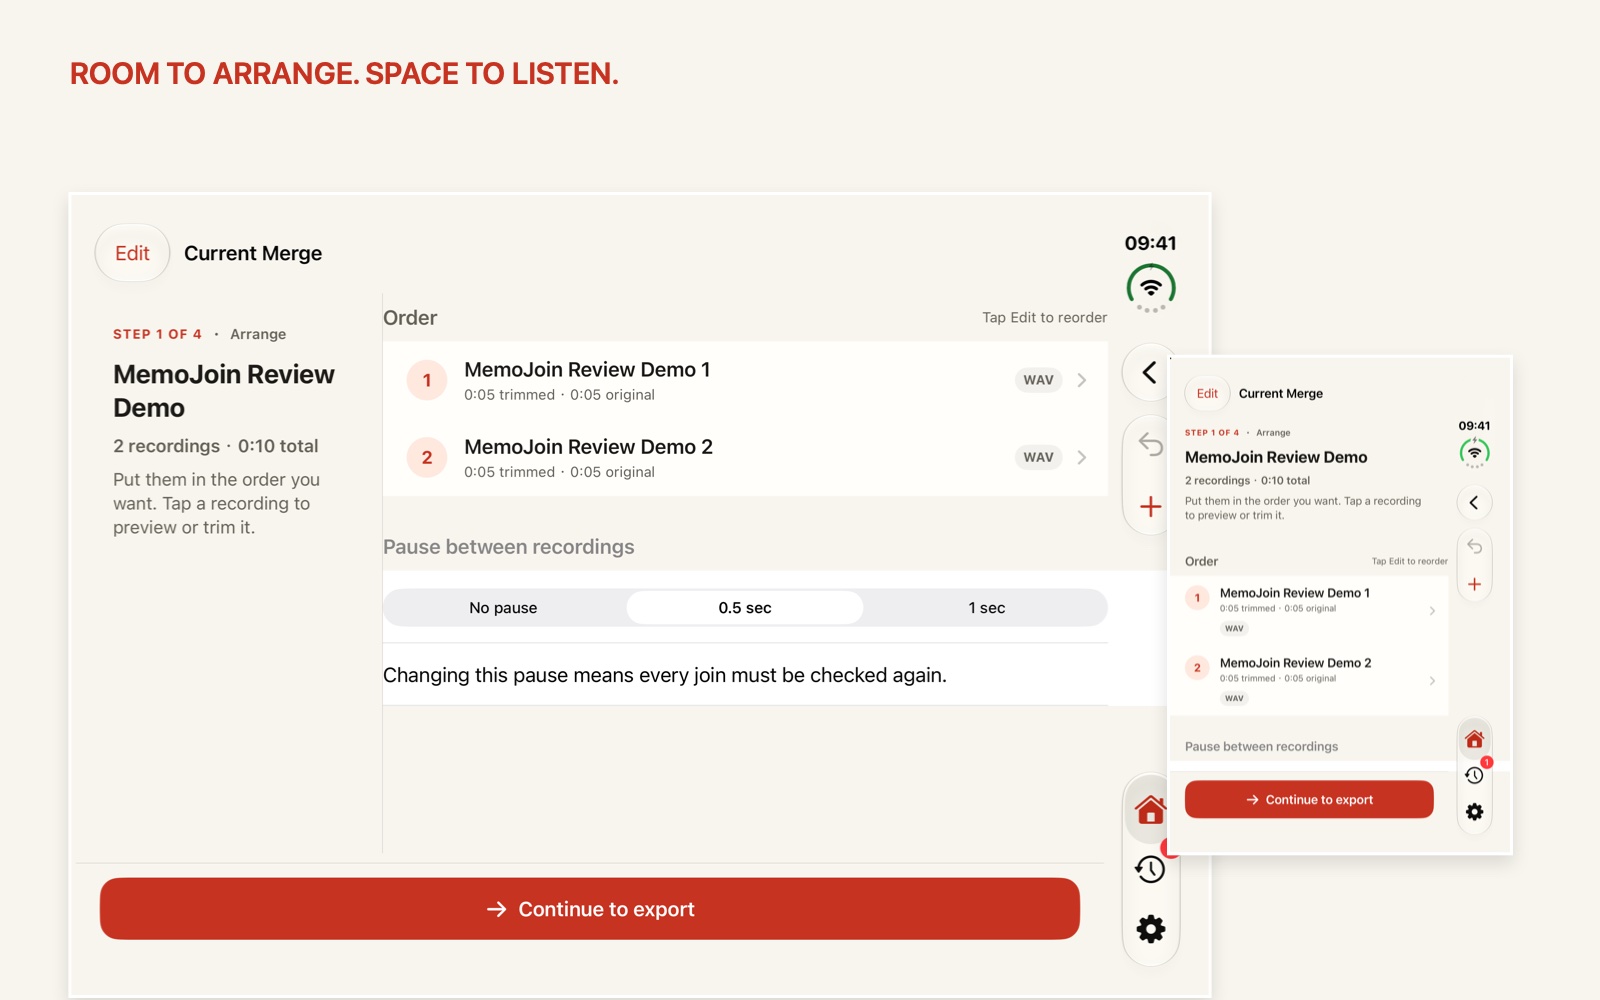Image resolution: width=1600 pixels, height=1000 pixels.
Task: Expand the chevron on the large Demo 1 row
Action: tap(1082, 380)
